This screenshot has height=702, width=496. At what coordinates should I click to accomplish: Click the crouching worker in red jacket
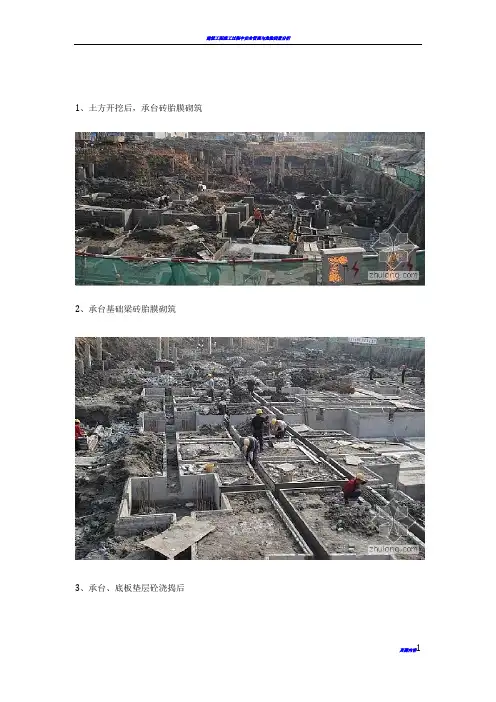[354, 488]
